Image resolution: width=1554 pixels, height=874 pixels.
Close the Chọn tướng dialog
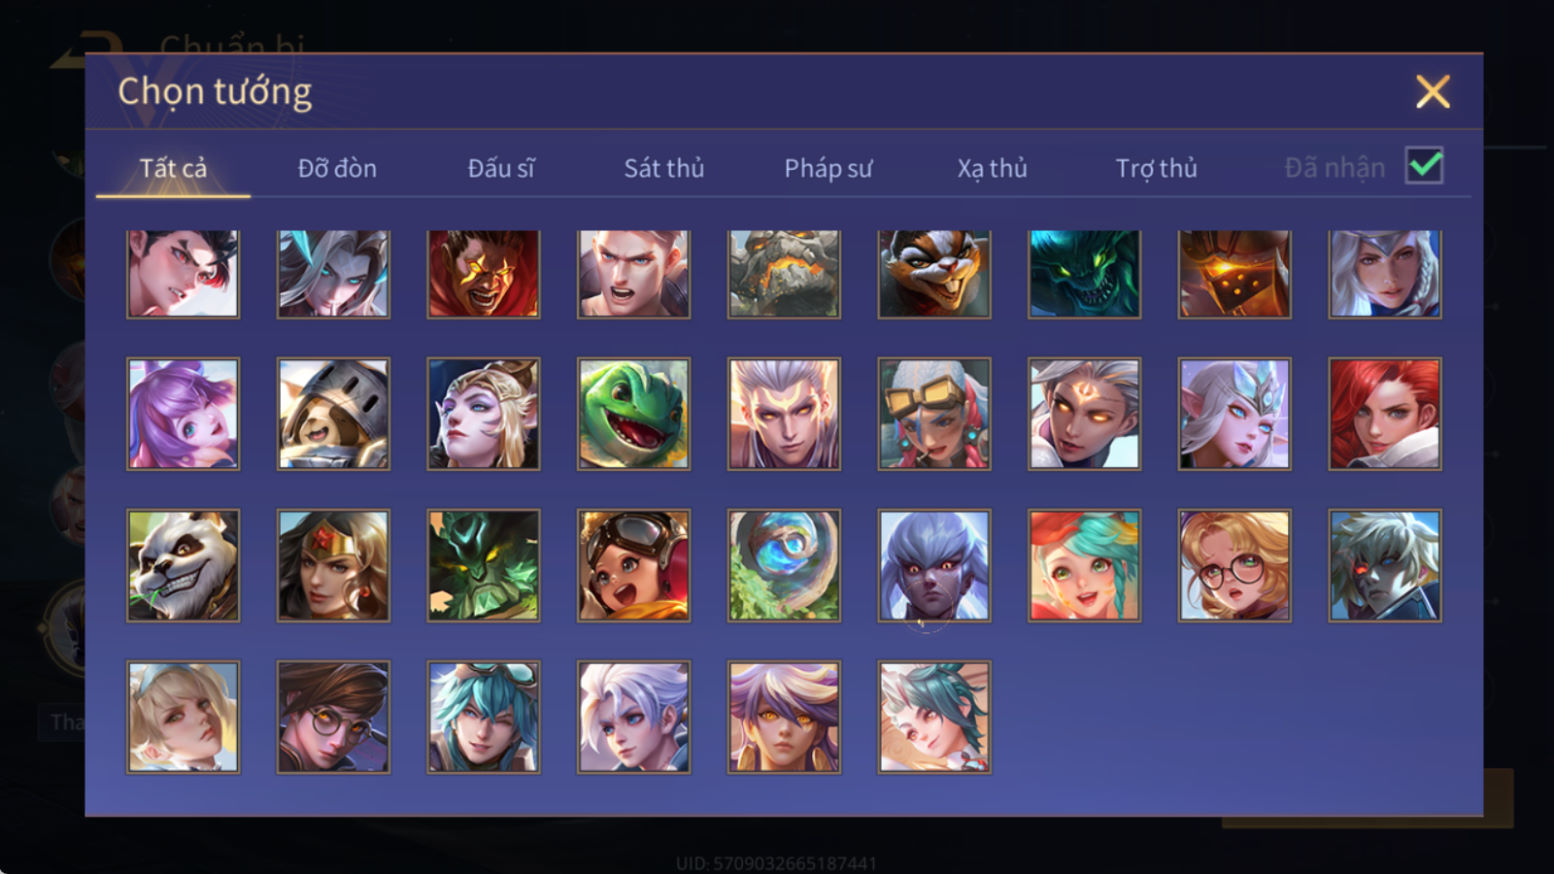pos(1432,92)
